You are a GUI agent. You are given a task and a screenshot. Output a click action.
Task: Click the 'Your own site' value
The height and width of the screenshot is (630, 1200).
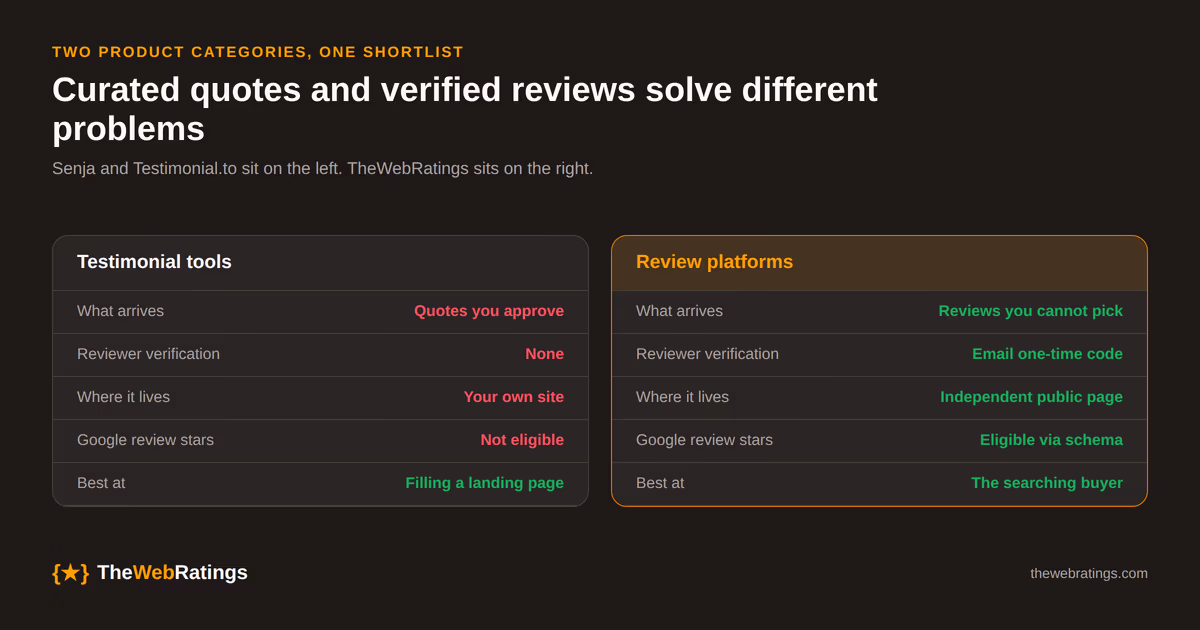(514, 397)
